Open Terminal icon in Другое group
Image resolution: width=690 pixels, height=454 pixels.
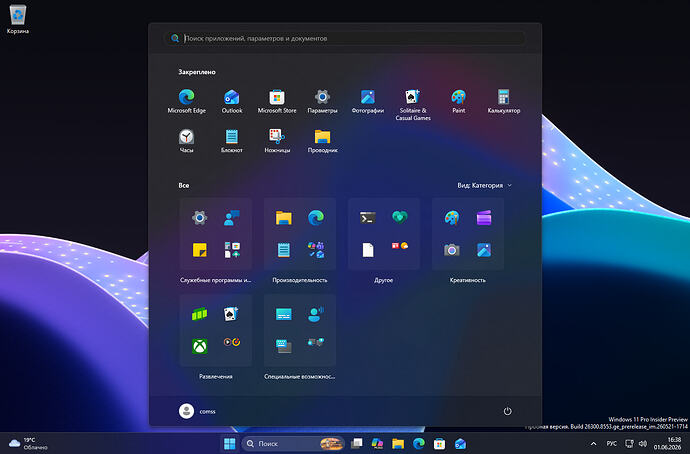coord(368,217)
